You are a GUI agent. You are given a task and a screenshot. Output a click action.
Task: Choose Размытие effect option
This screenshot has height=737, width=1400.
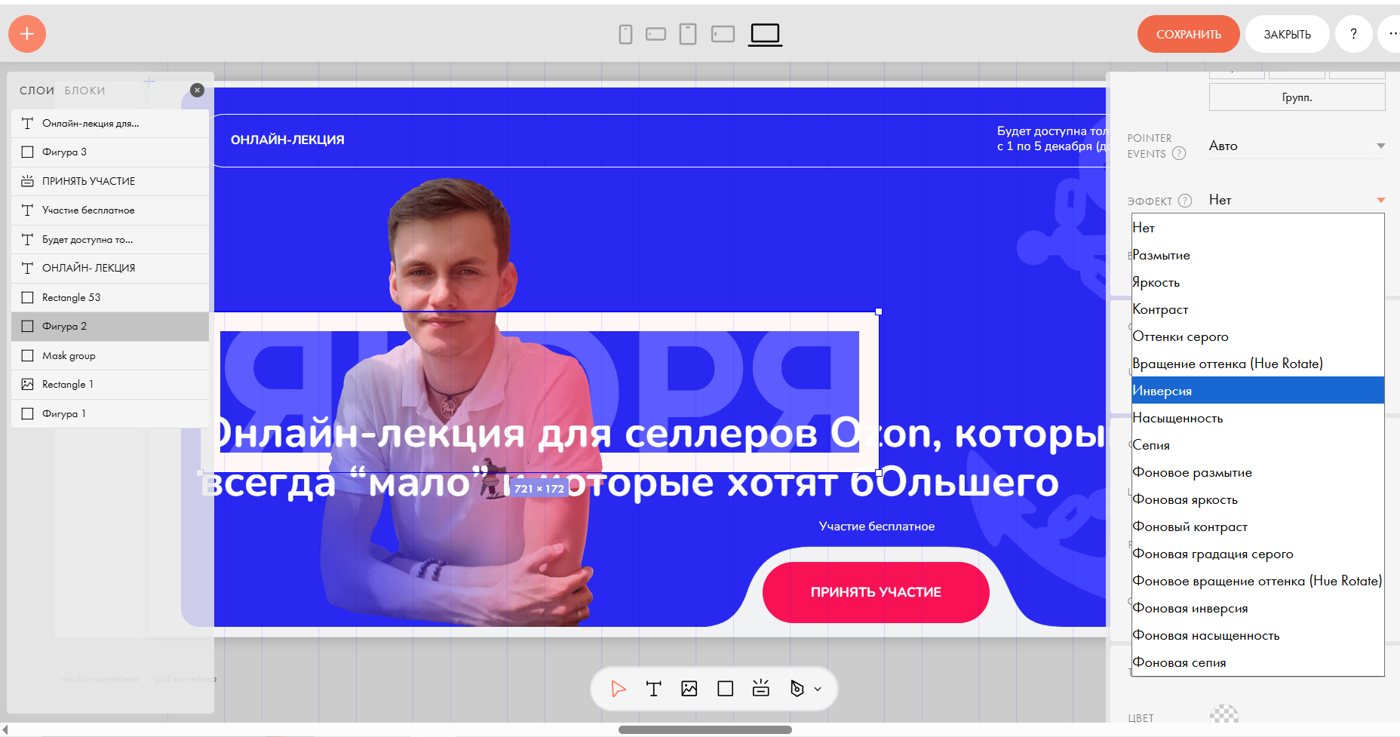[1258, 255]
